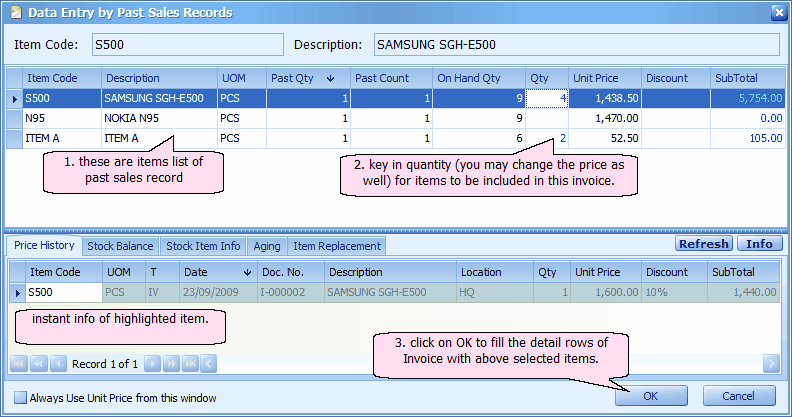The image size is (792, 417).
Task: Click Past Count column header
Action: coord(391,78)
